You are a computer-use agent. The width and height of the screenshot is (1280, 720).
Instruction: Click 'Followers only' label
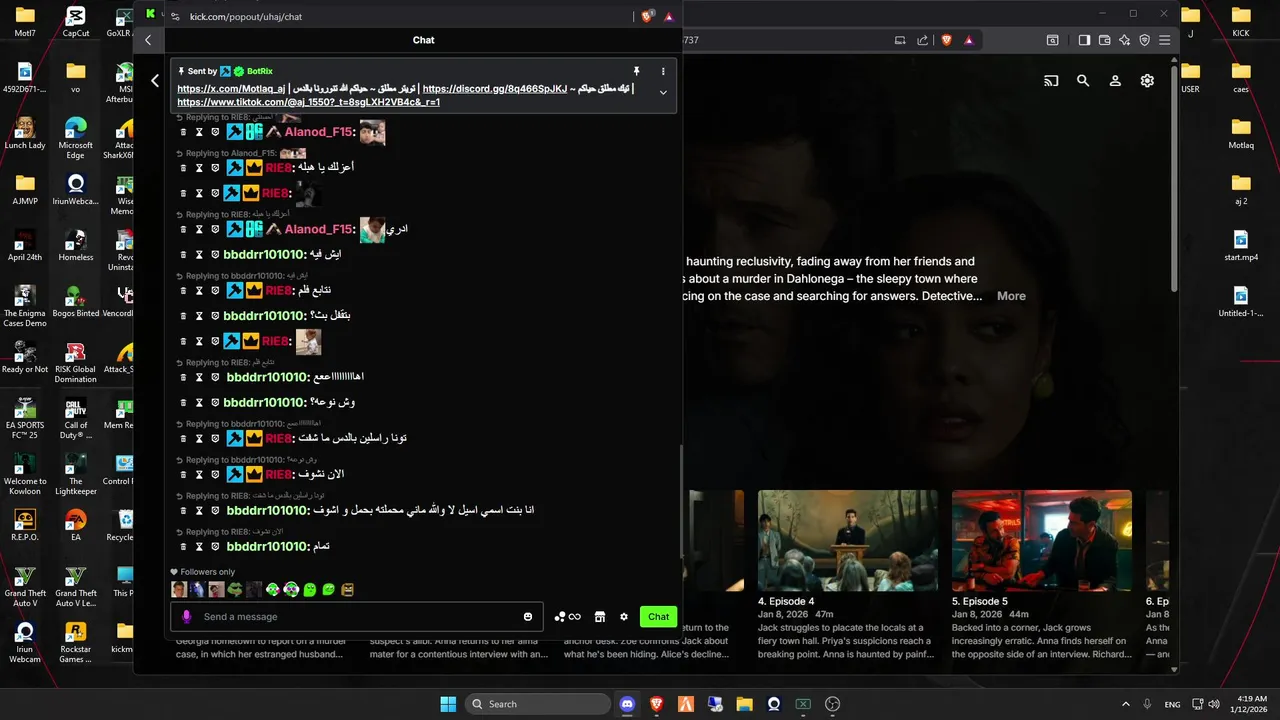208,572
